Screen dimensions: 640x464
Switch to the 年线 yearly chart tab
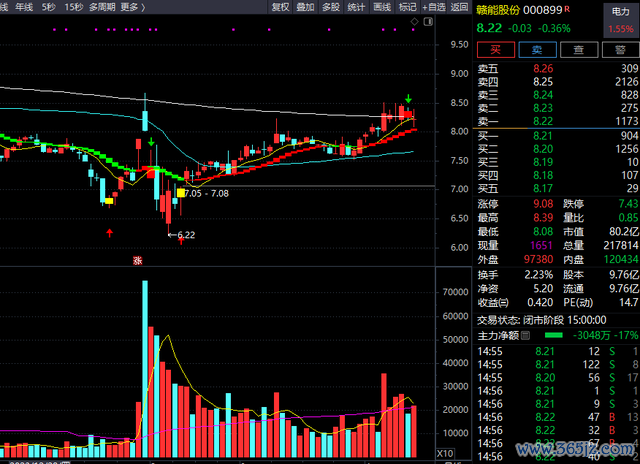click(x=23, y=7)
